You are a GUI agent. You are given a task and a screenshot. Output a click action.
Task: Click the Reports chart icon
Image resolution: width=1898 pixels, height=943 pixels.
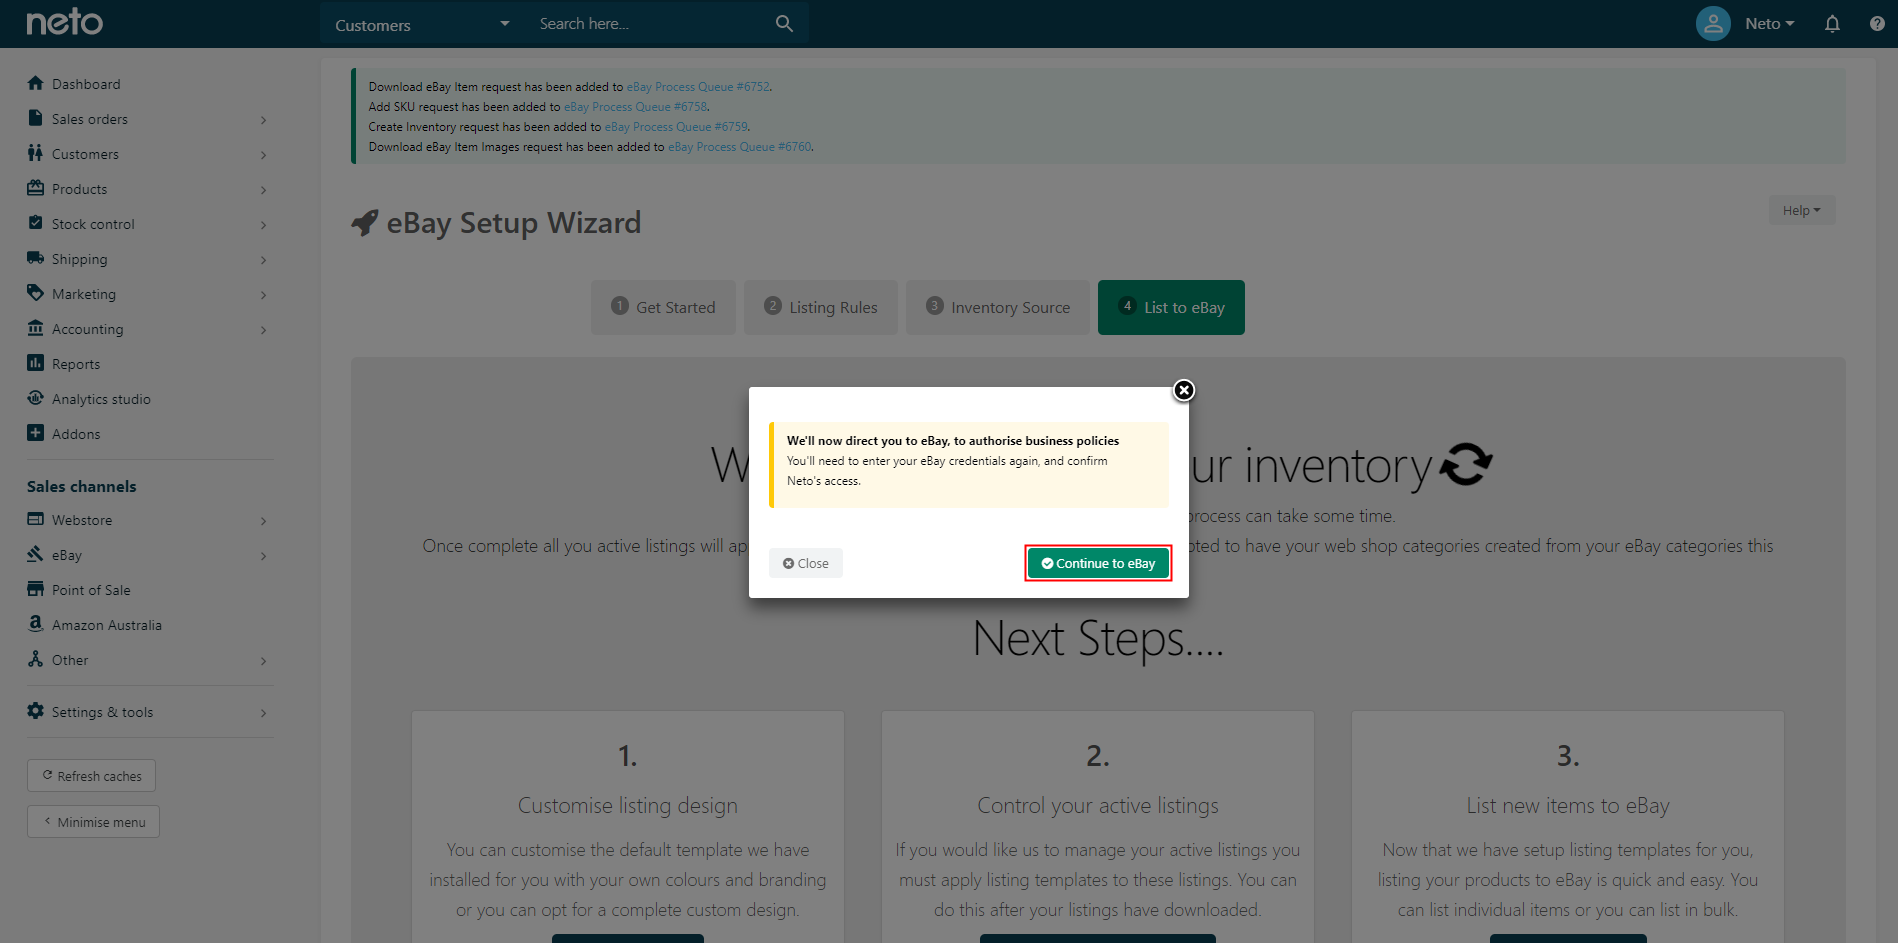coord(36,363)
